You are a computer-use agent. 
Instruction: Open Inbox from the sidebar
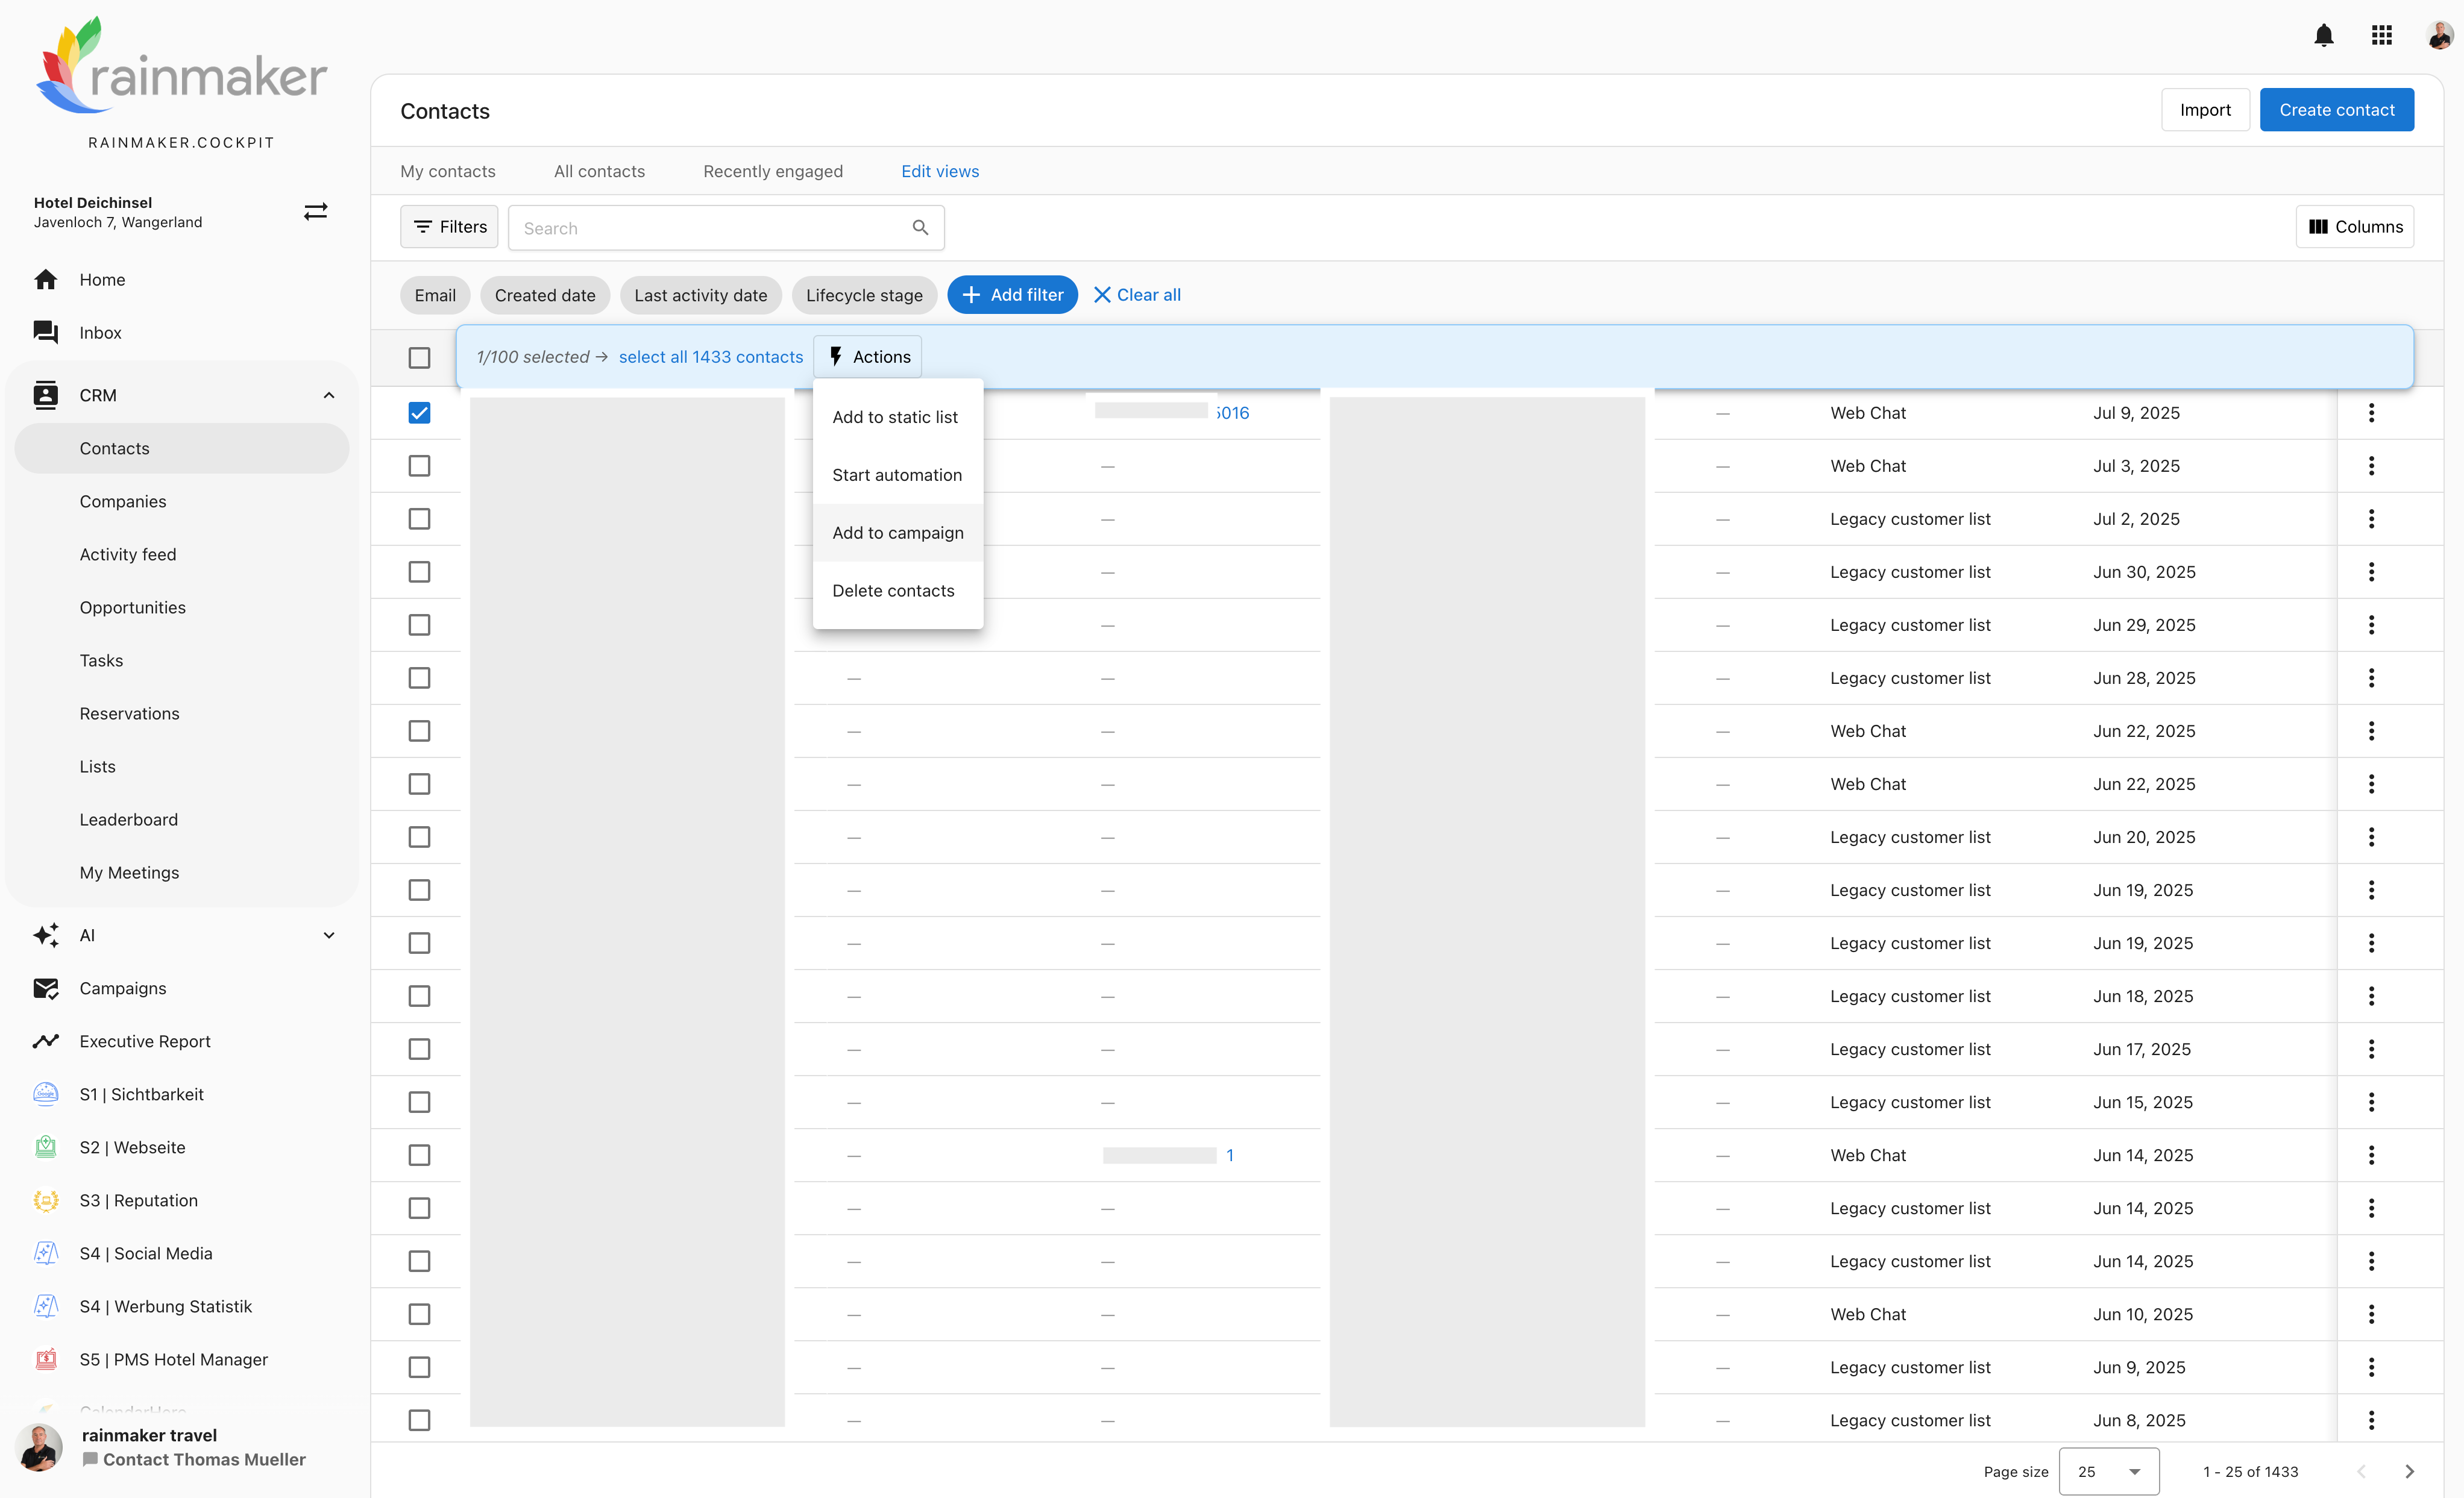point(100,333)
